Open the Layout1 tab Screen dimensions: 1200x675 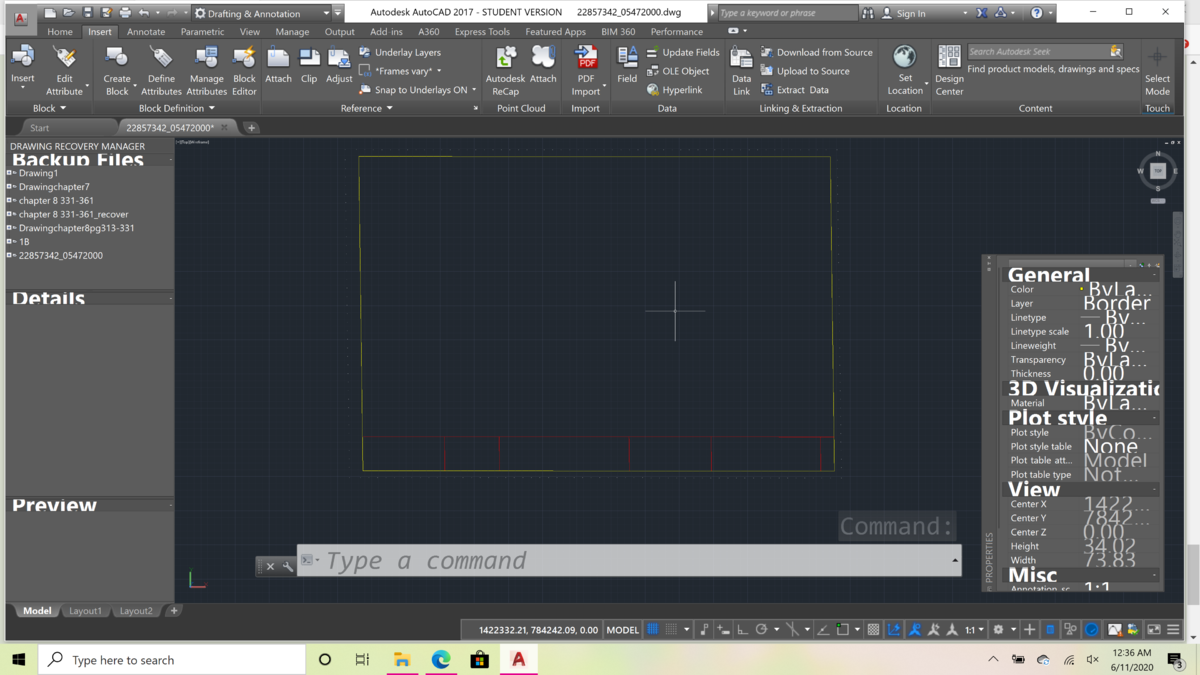[85, 611]
